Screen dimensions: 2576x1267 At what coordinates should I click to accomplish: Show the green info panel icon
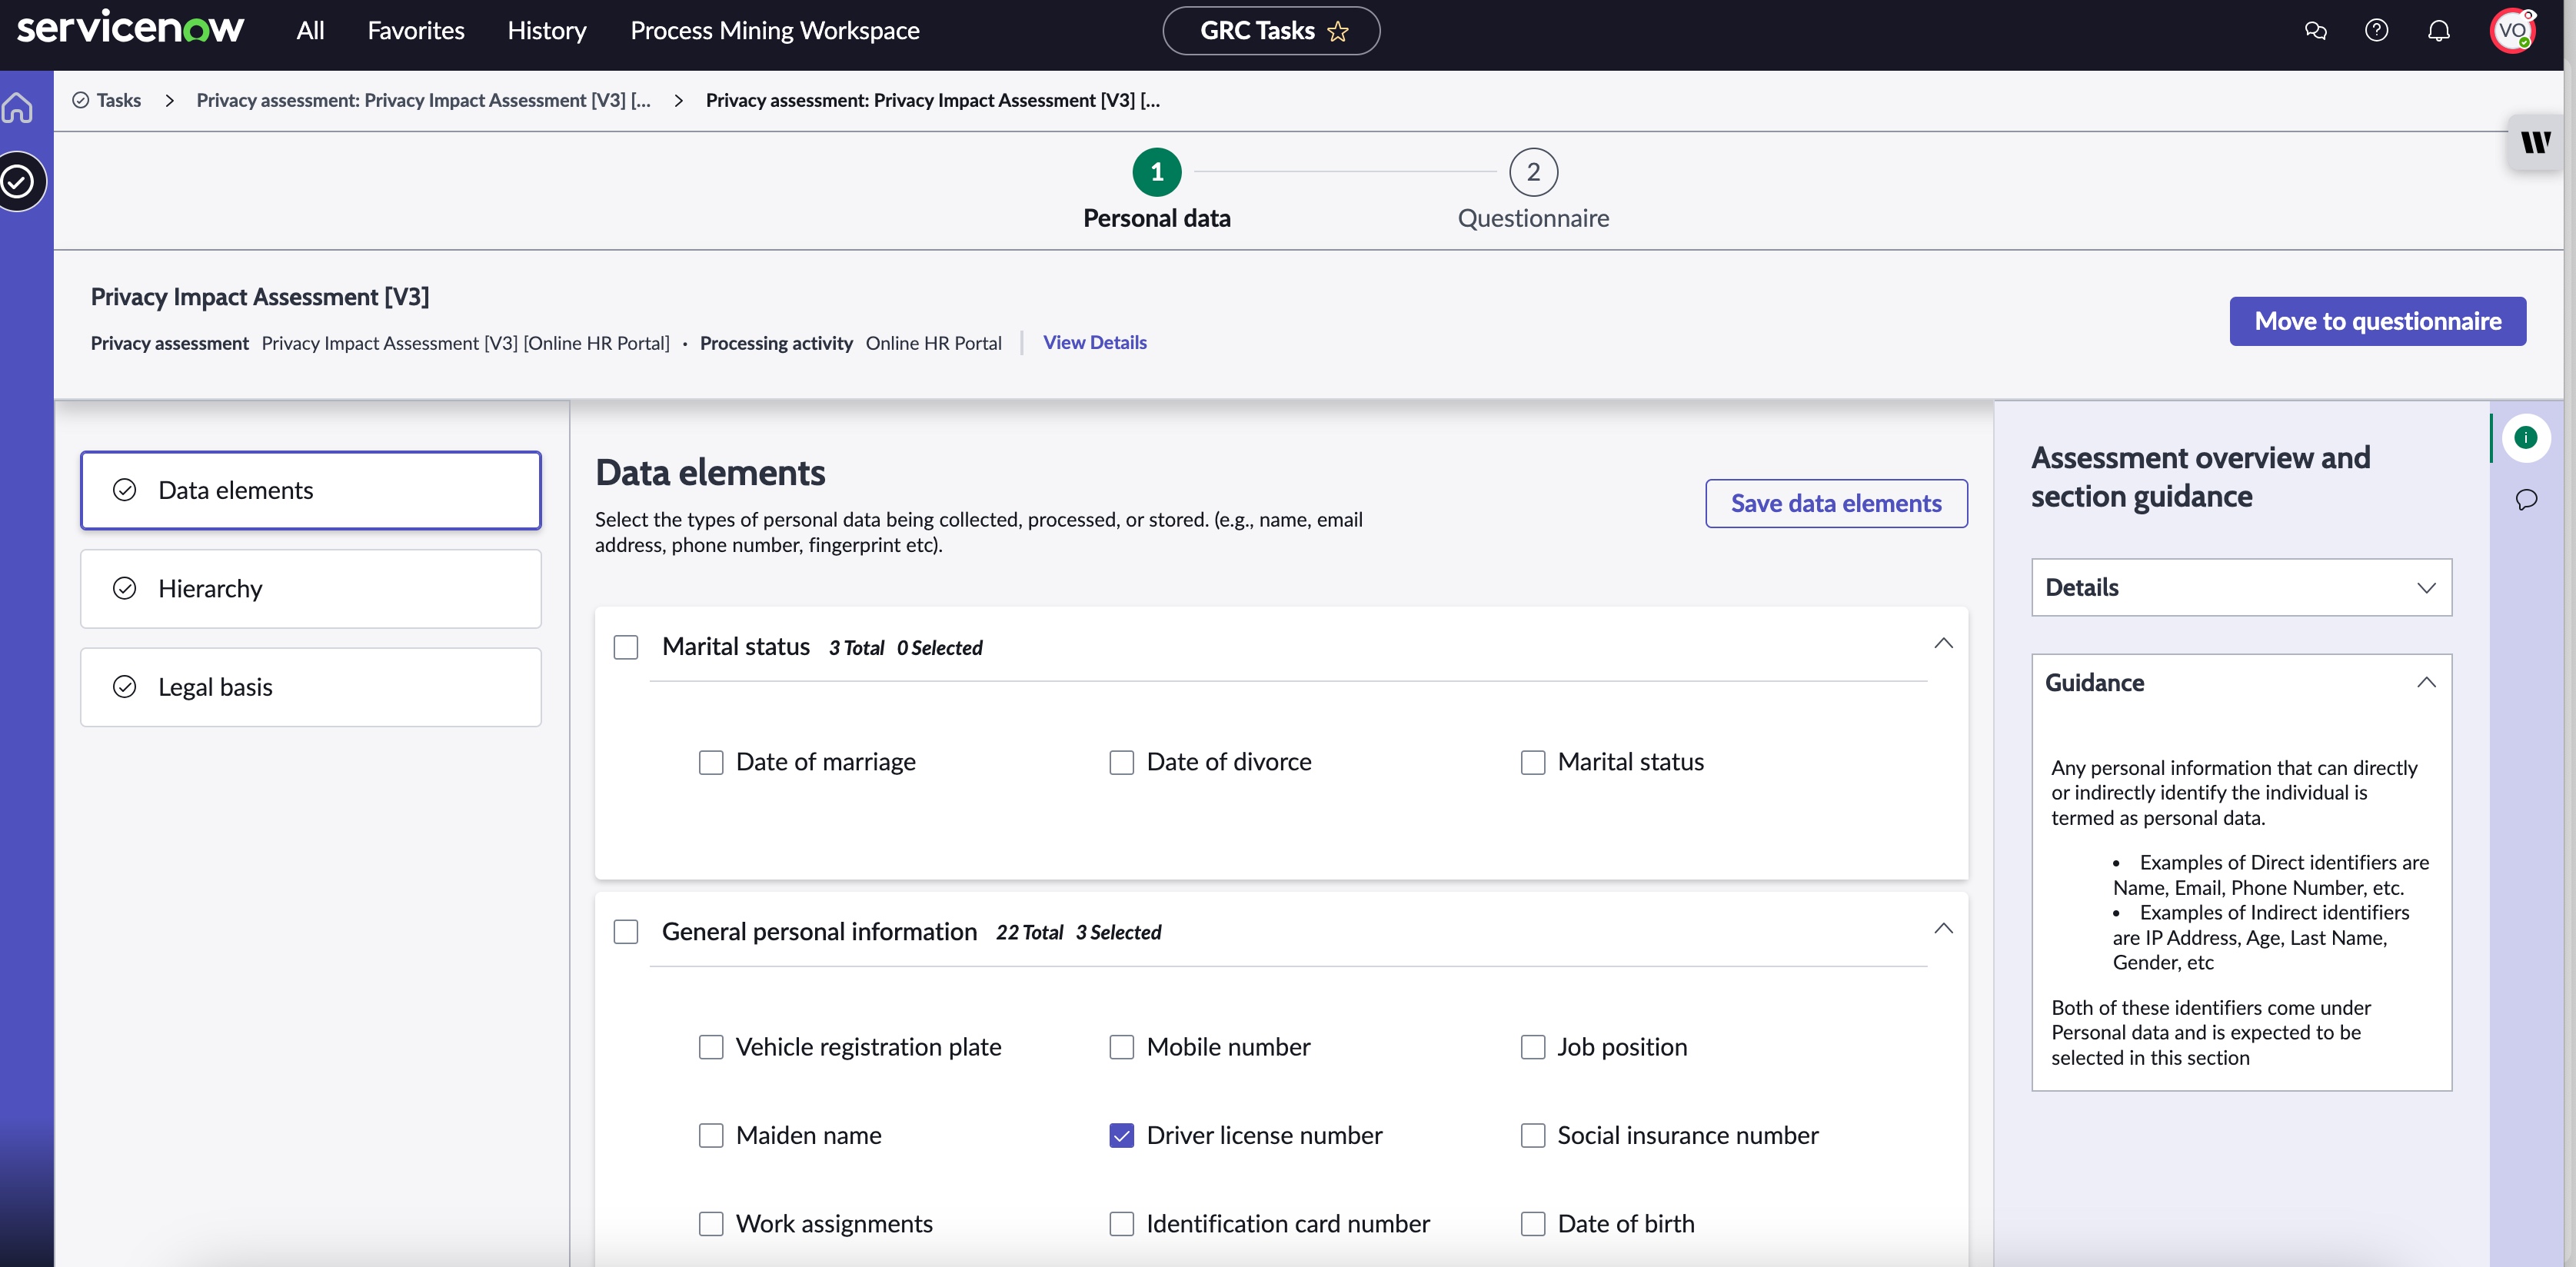tap(2526, 437)
